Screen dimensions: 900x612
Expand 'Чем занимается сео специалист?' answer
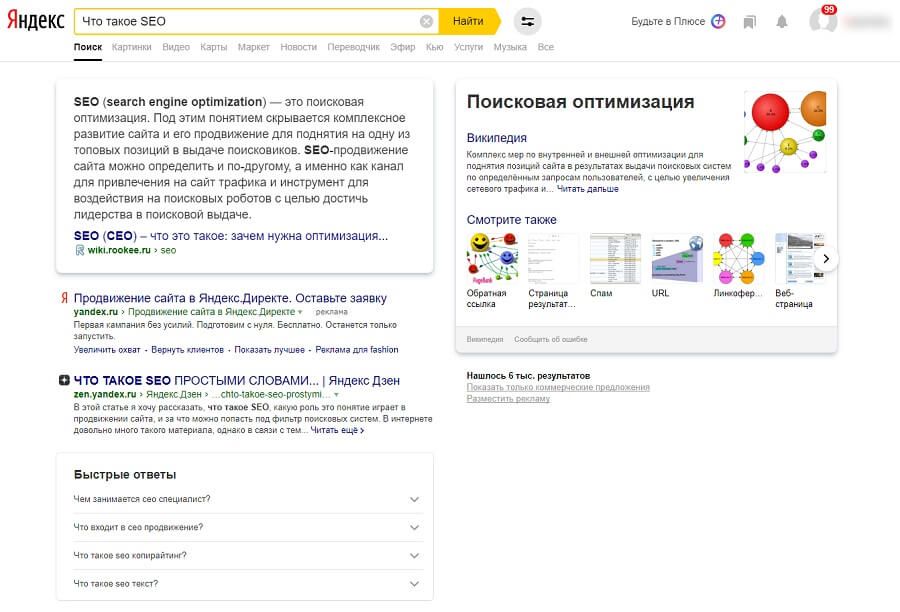coord(414,499)
